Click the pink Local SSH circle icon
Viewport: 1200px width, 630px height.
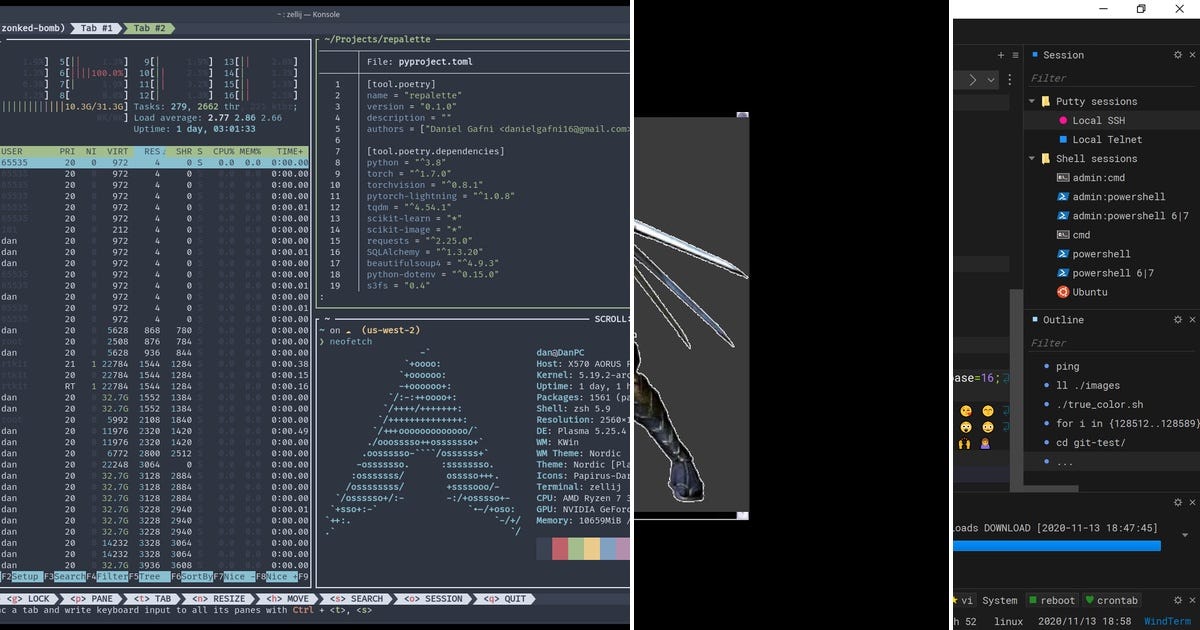(1063, 120)
